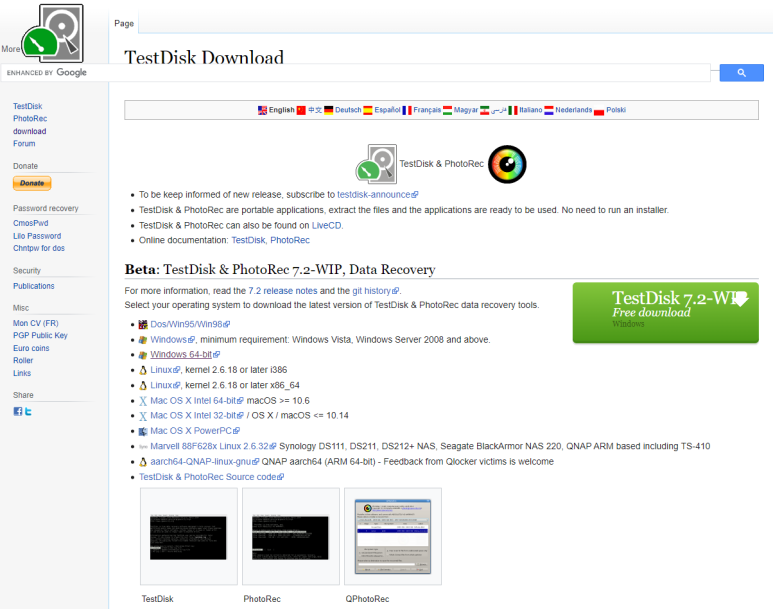
Task: Click the Hungarian flag icon
Action: tap(447, 110)
